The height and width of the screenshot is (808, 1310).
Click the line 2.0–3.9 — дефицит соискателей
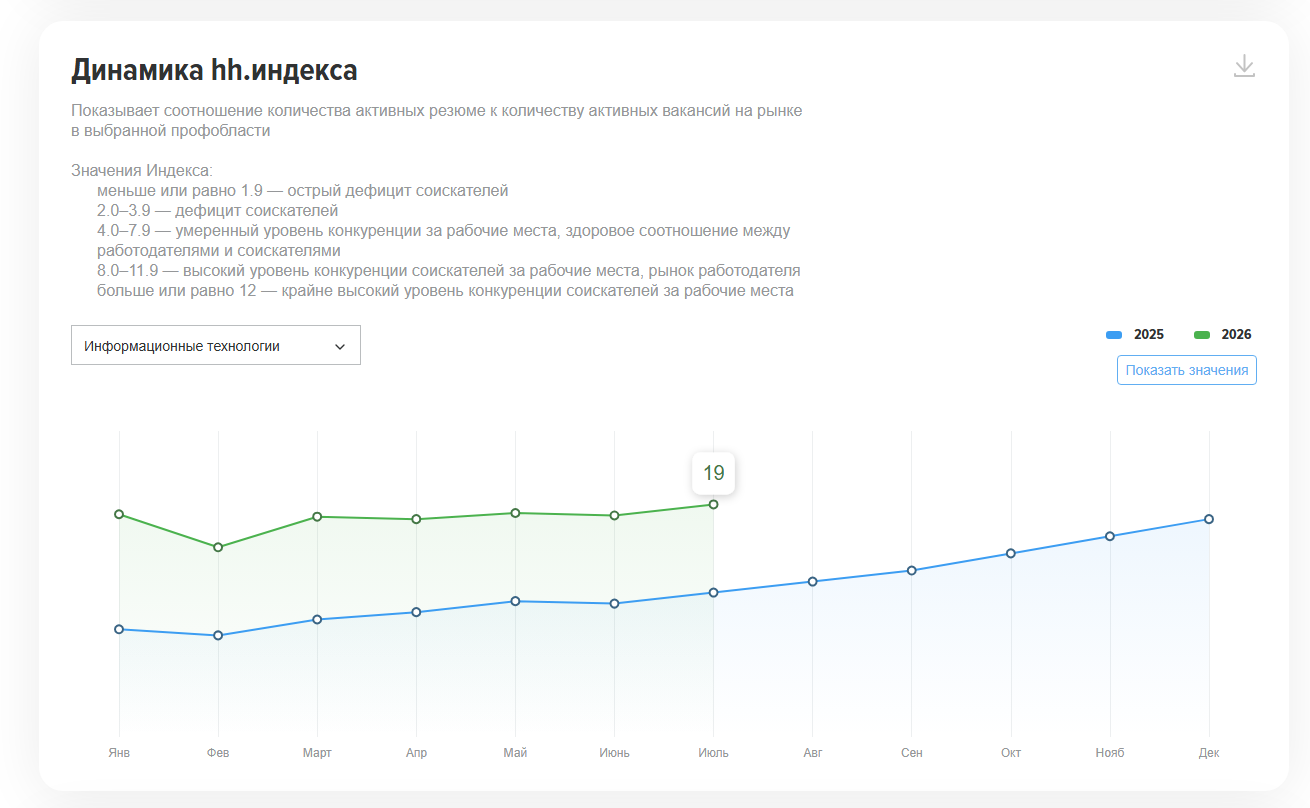click(x=218, y=210)
